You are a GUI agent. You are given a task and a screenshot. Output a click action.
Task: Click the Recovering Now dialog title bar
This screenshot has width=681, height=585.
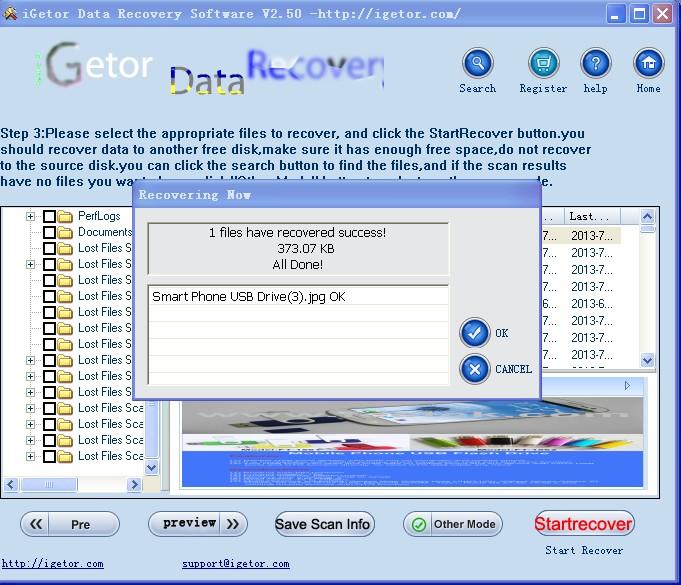click(337, 195)
